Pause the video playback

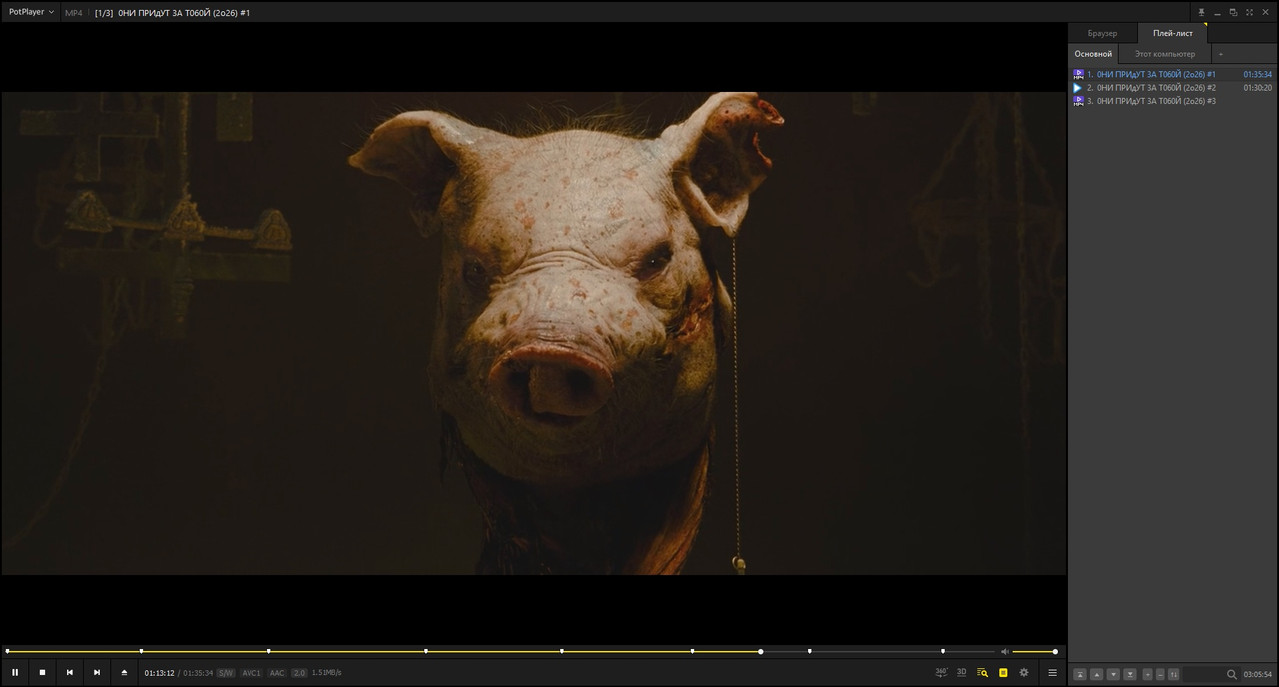click(x=15, y=673)
